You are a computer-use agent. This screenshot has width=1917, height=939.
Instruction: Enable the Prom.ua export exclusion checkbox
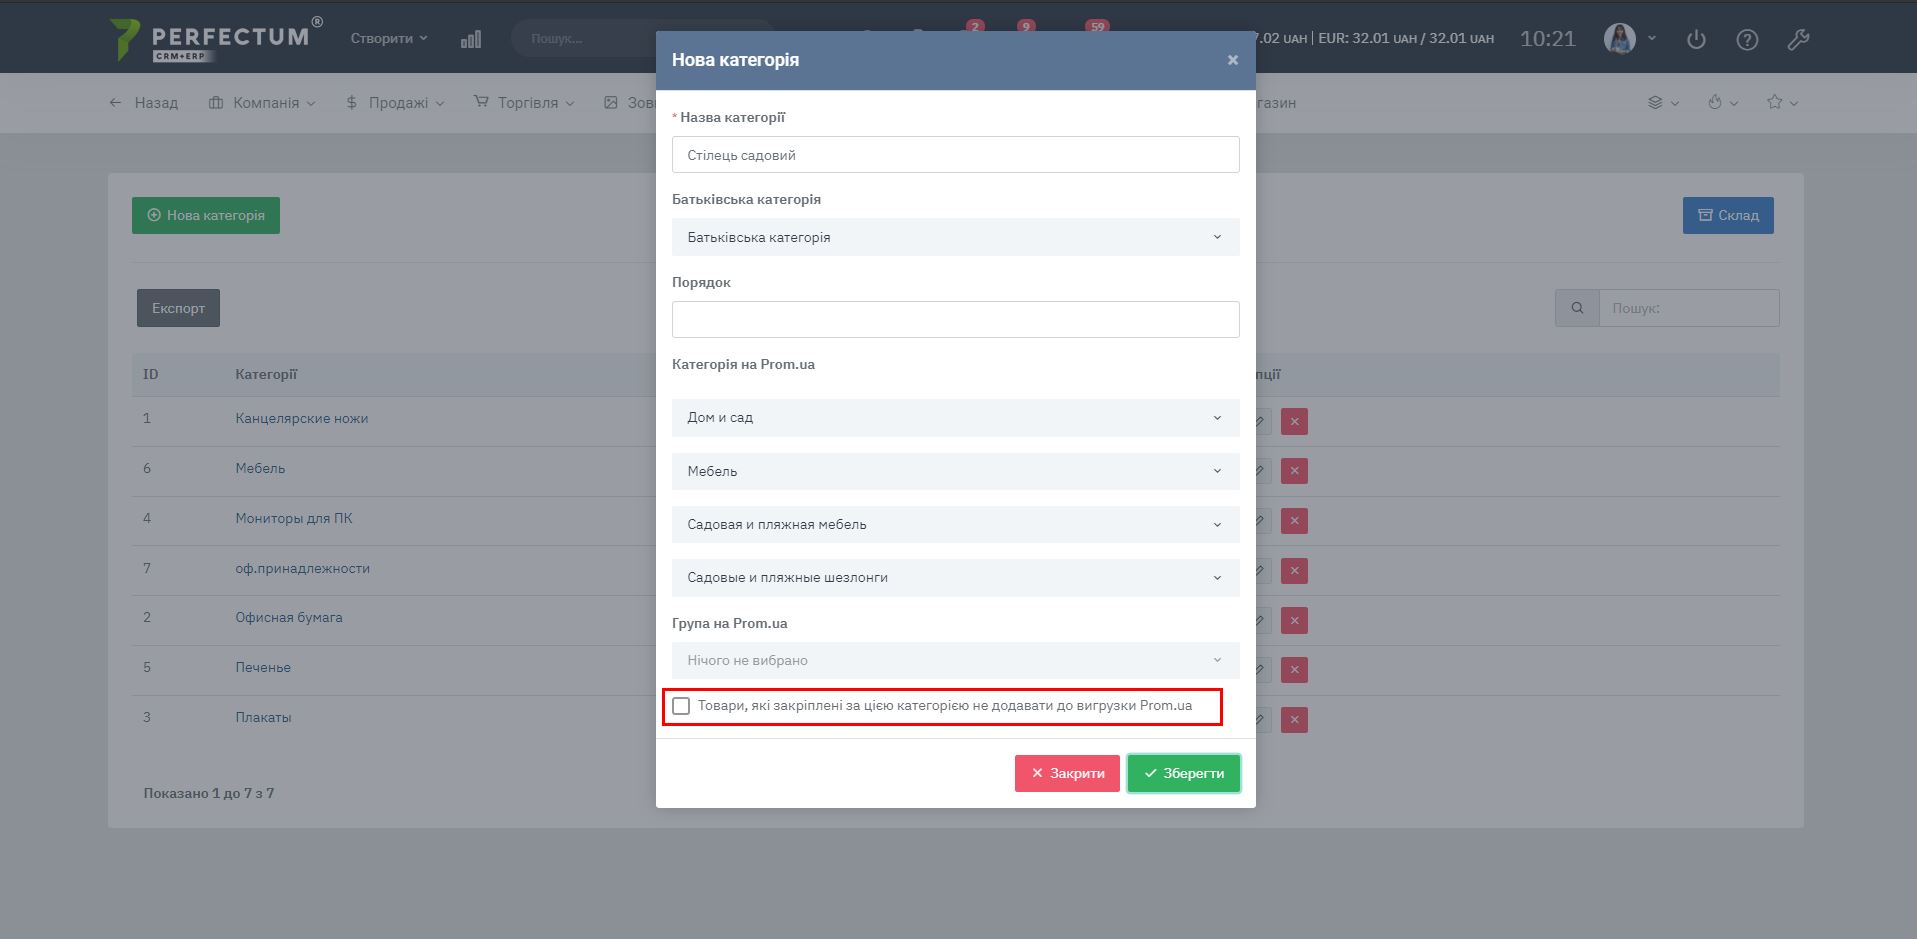[681, 706]
